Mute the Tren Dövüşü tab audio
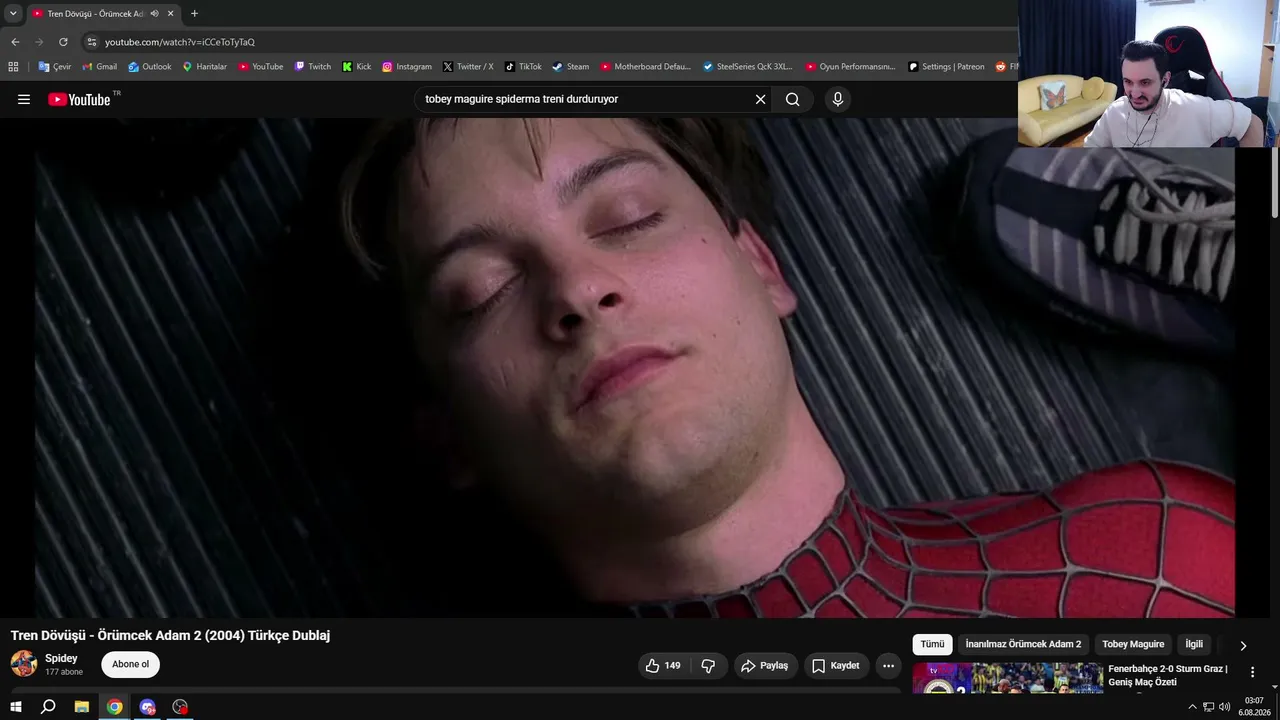Screen dimensions: 1280x720 coord(154,14)
